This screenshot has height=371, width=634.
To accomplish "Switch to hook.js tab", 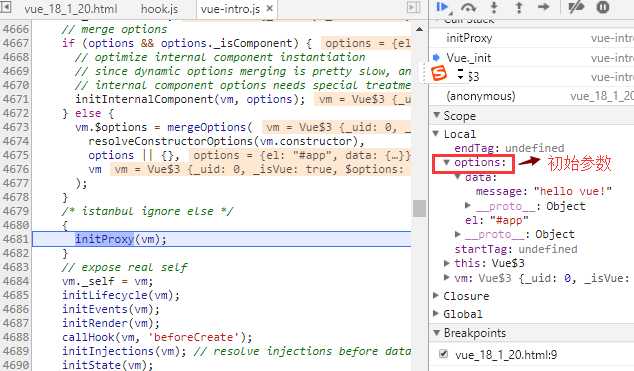I will [159, 8].
